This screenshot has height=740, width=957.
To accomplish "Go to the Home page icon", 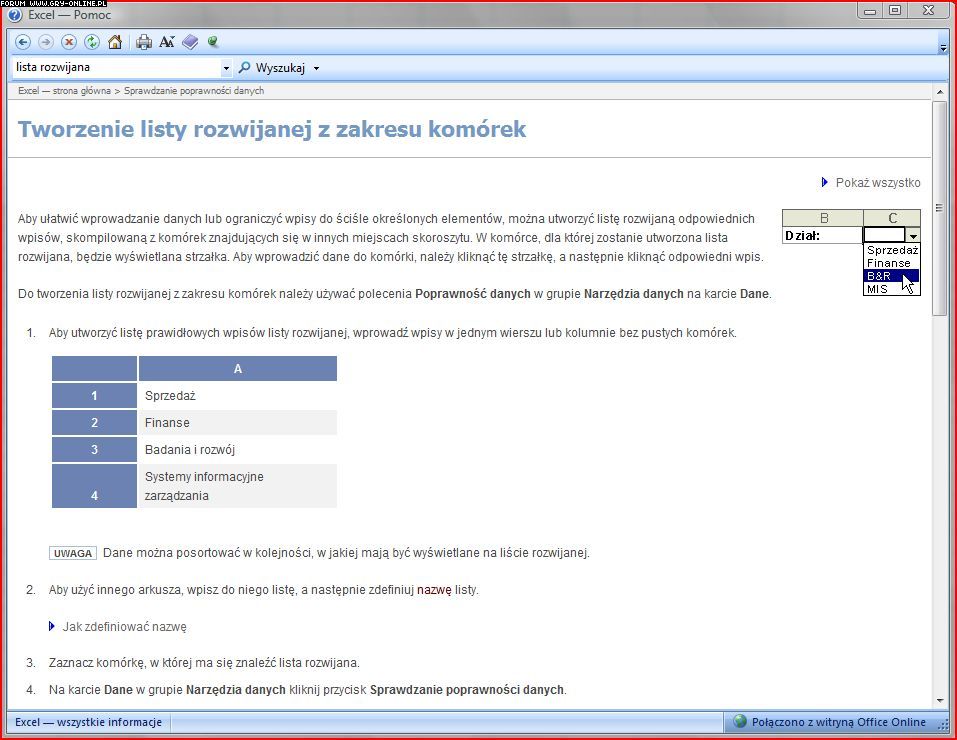I will tap(115, 42).
